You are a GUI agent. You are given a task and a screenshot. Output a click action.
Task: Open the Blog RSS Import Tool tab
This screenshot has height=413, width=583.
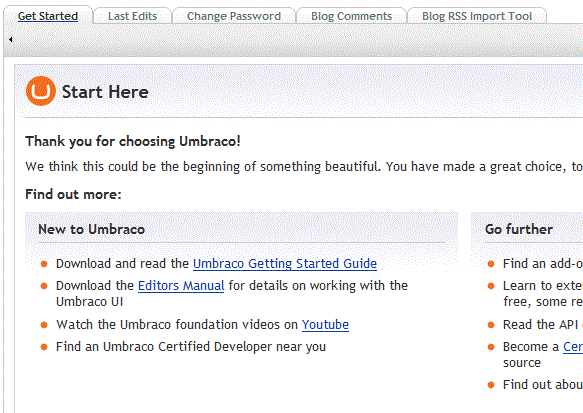coord(477,16)
